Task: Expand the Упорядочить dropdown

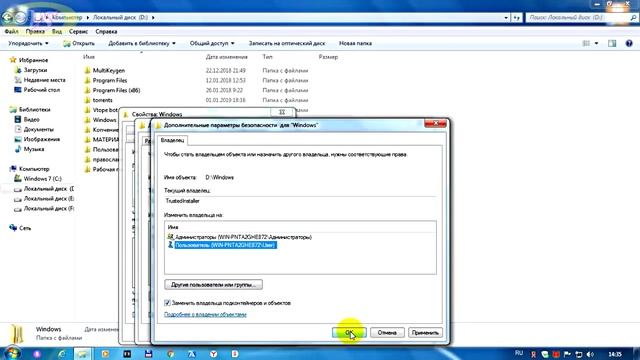Action: (28, 43)
